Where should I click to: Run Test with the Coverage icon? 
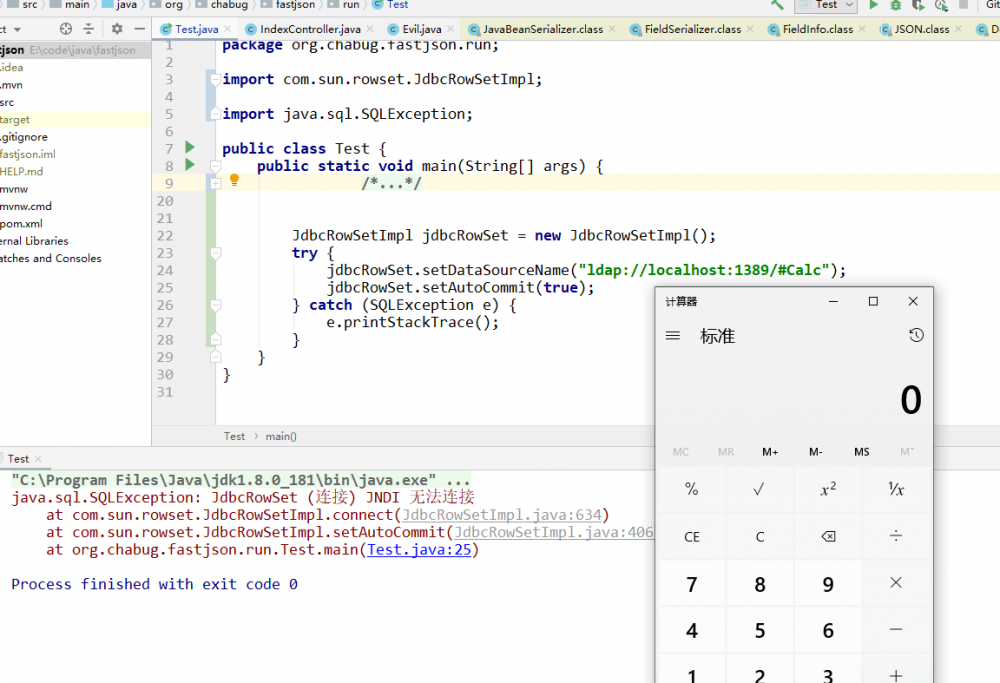pyautogui.click(x=920, y=6)
